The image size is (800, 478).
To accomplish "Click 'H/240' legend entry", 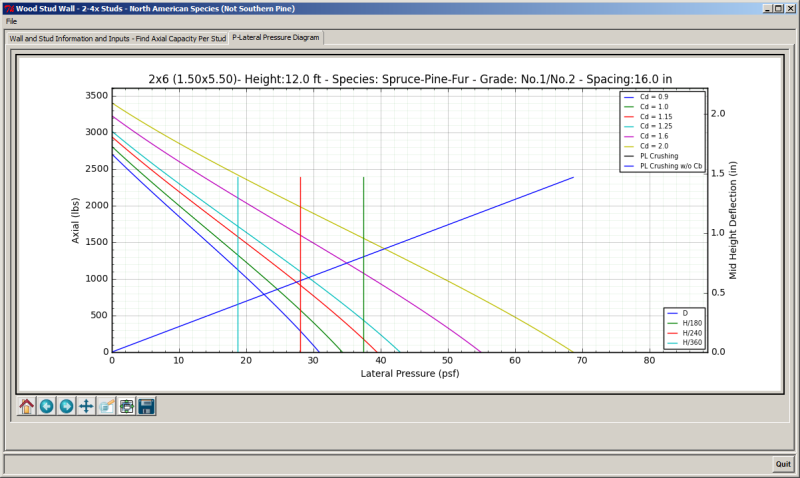I will 685,333.
